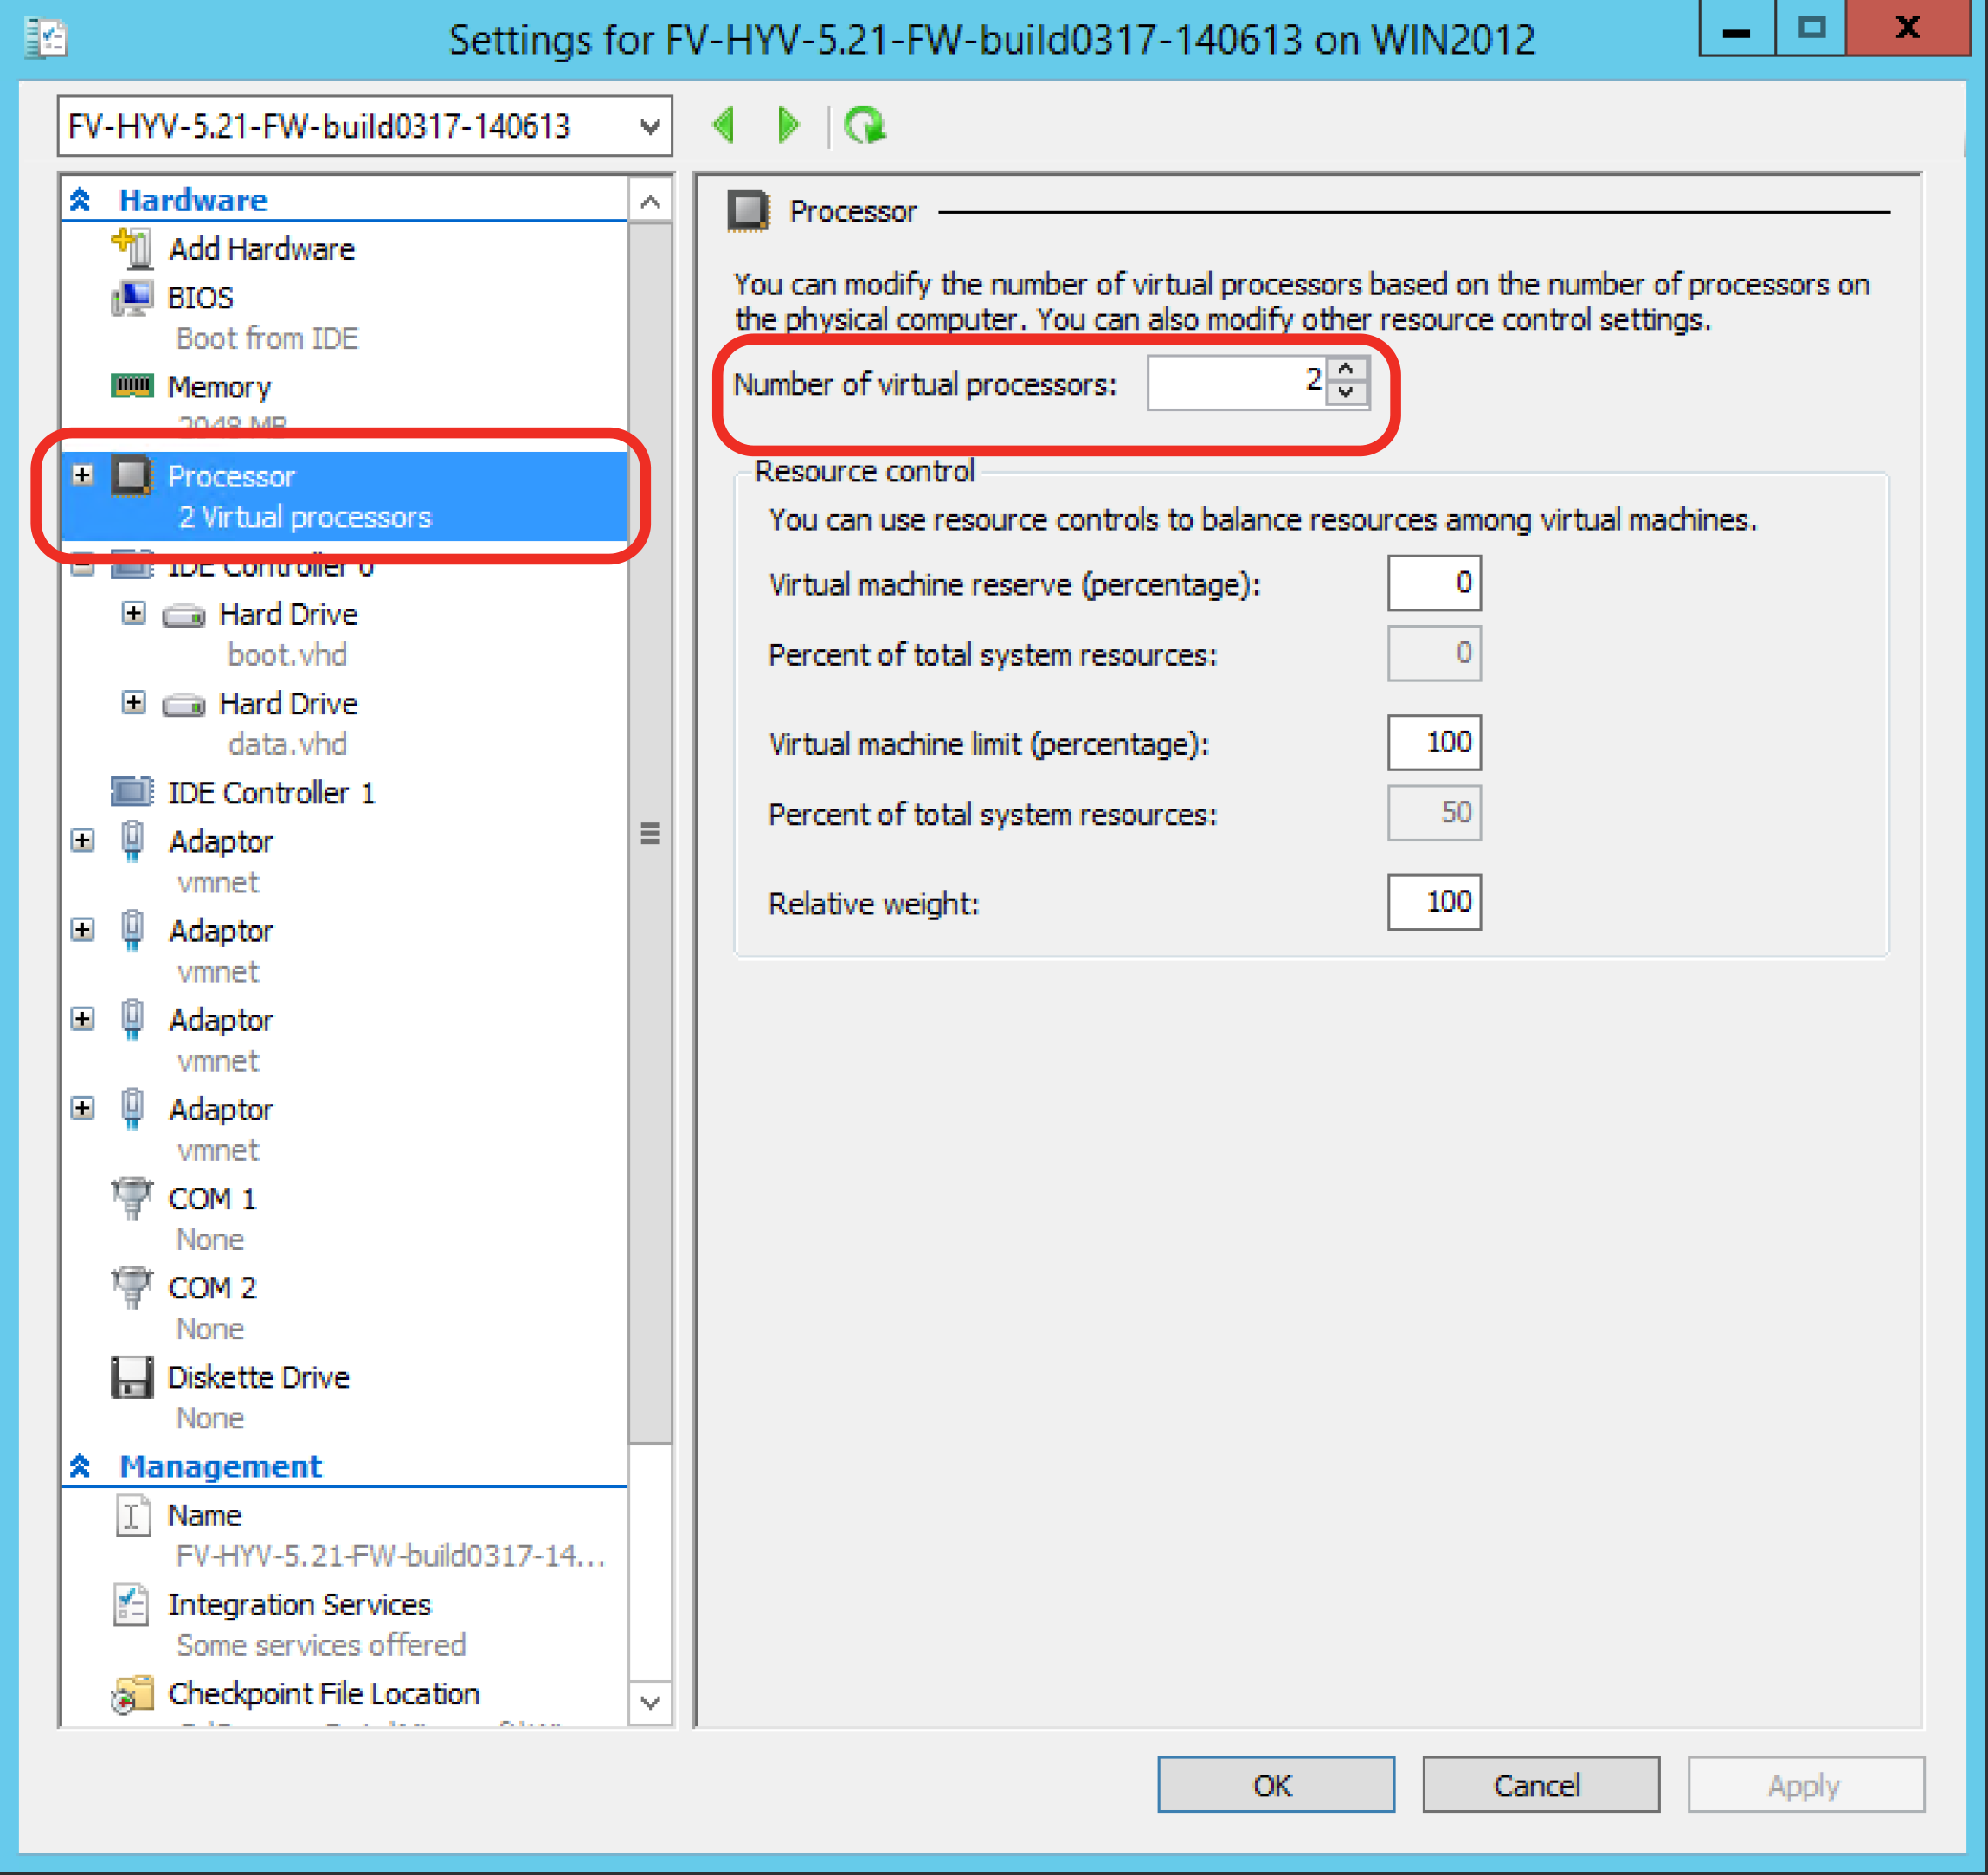Screen dimensions: 1988x1875
Task: Click the OK button
Action: click(x=1274, y=1784)
